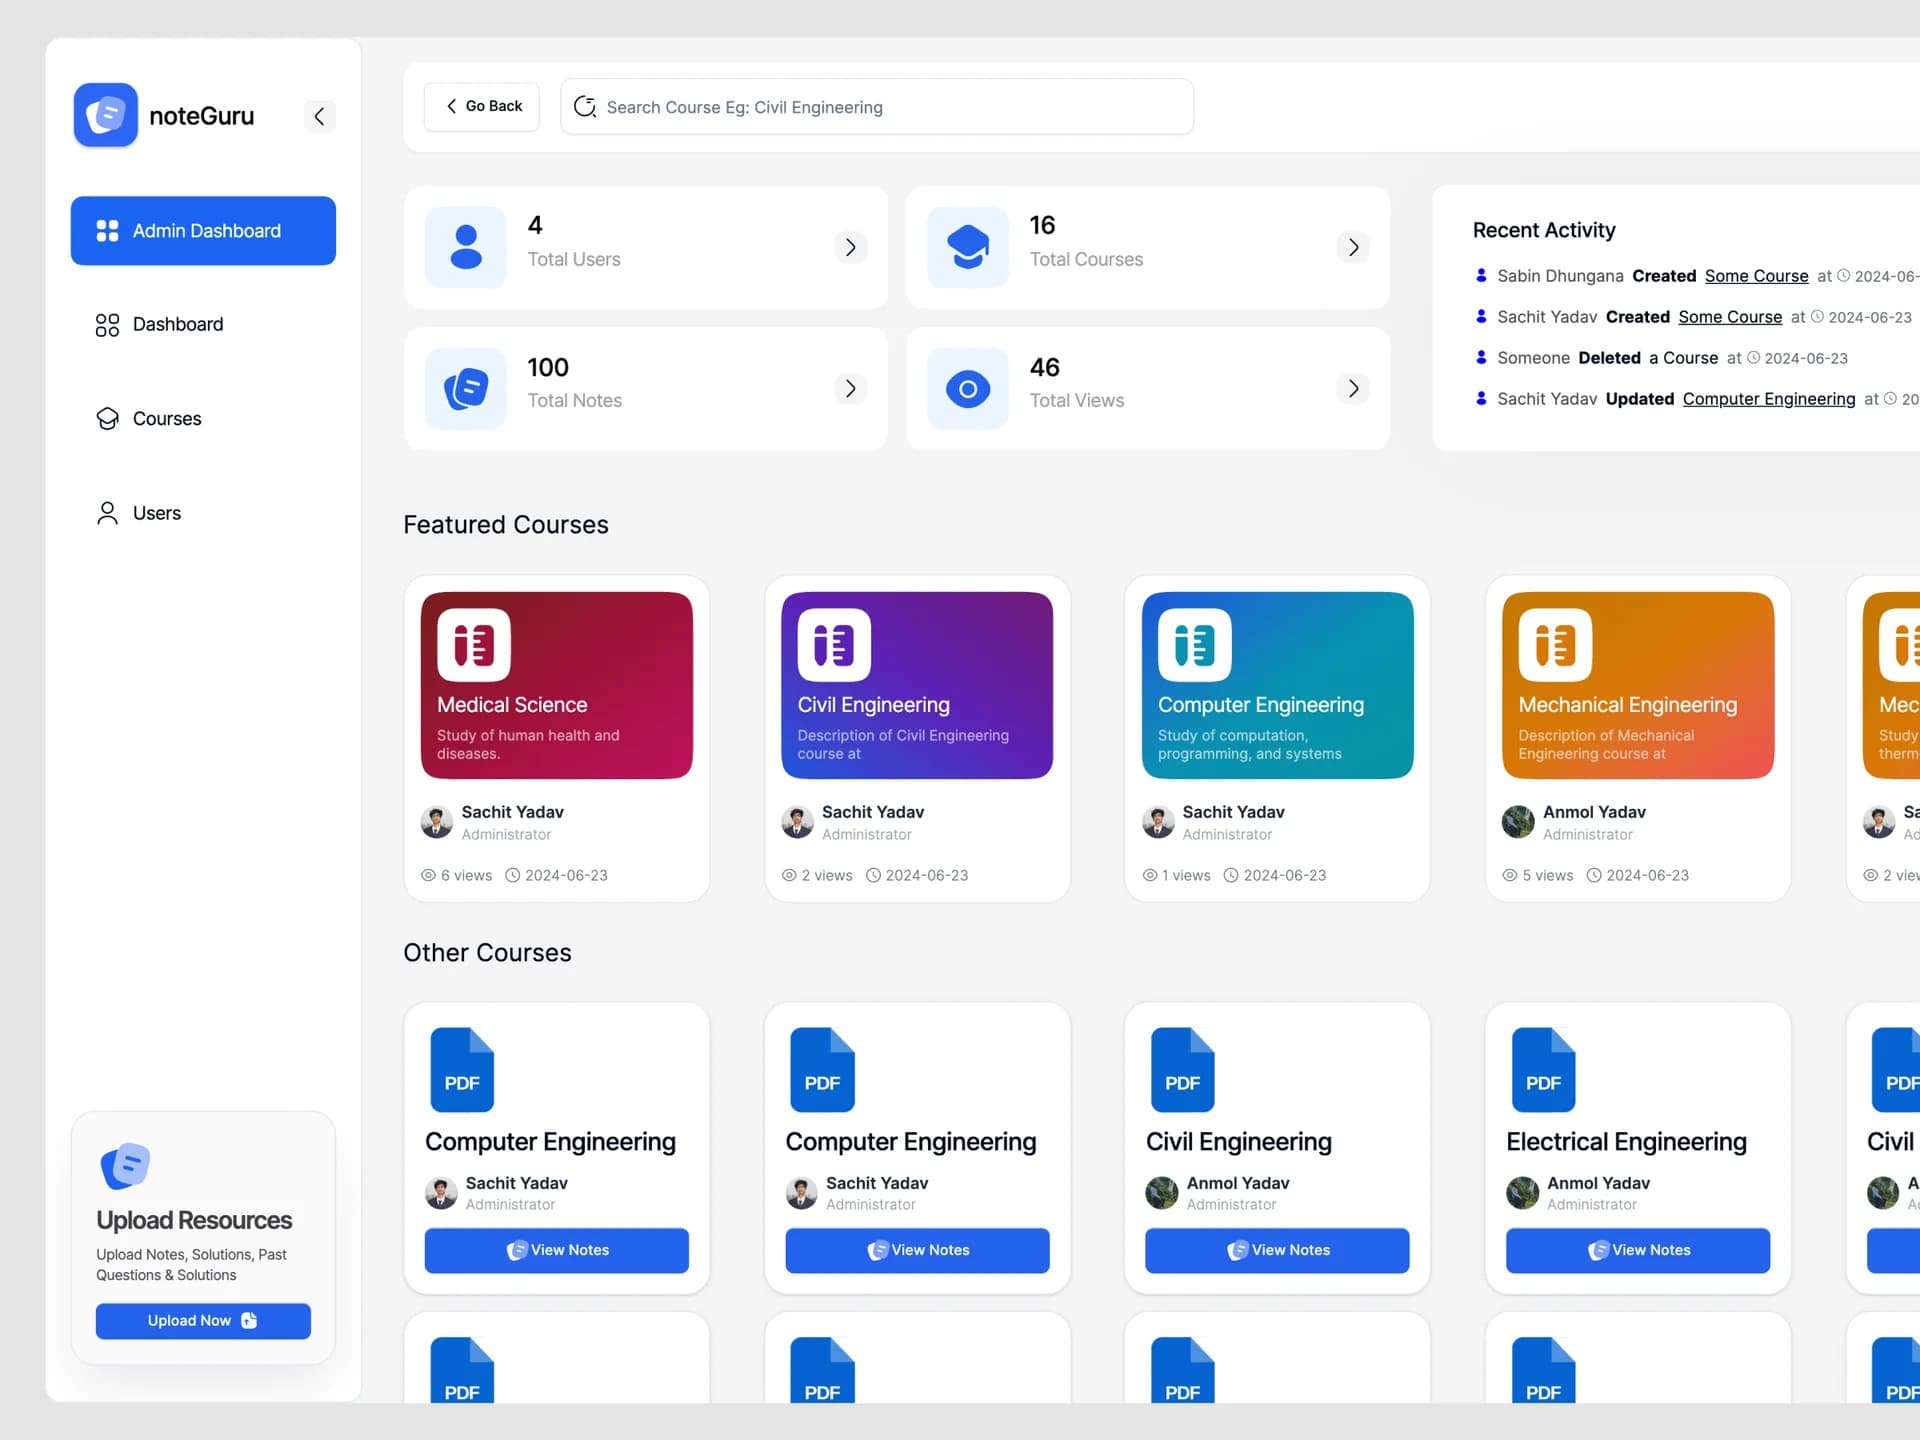Click the search course input field
1920x1440 pixels.
pos(876,107)
